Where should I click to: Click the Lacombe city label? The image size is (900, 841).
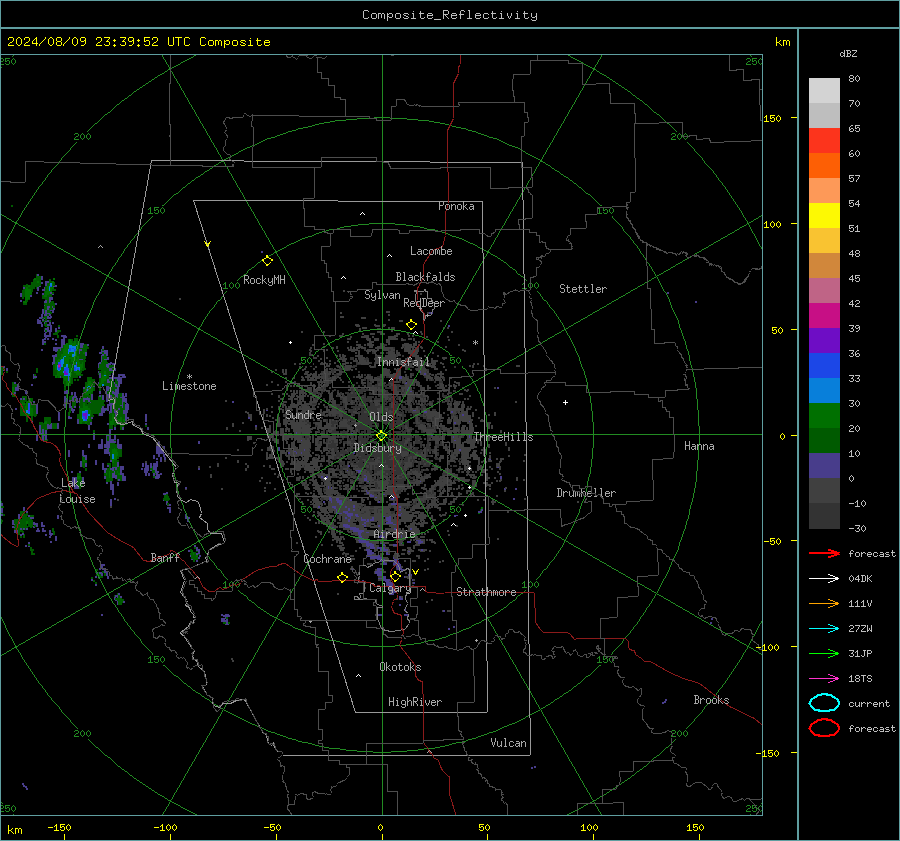click(x=431, y=251)
